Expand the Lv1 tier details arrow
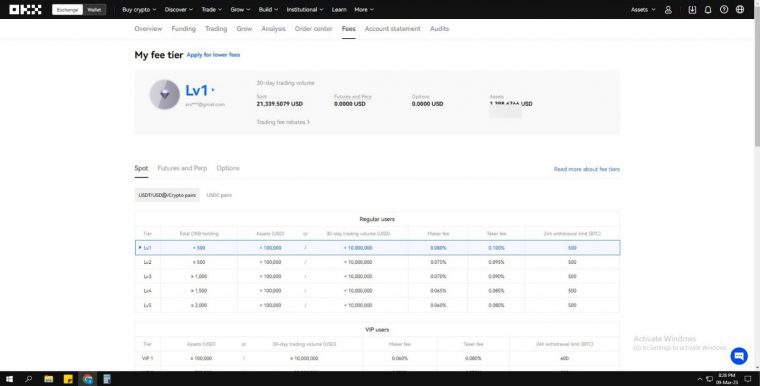 (213, 90)
